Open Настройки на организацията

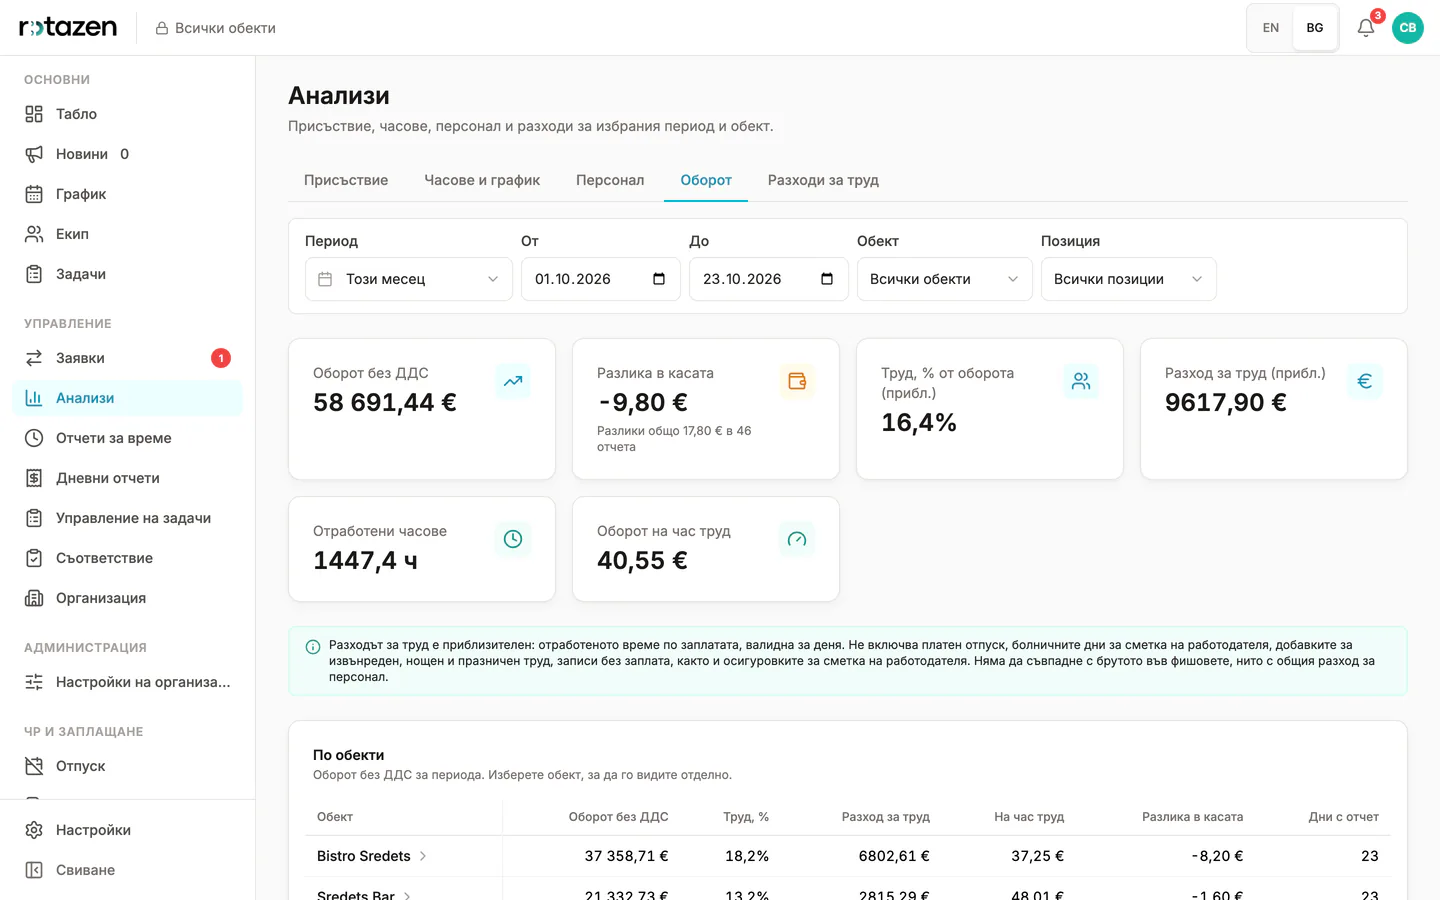click(x=128, y=682)
